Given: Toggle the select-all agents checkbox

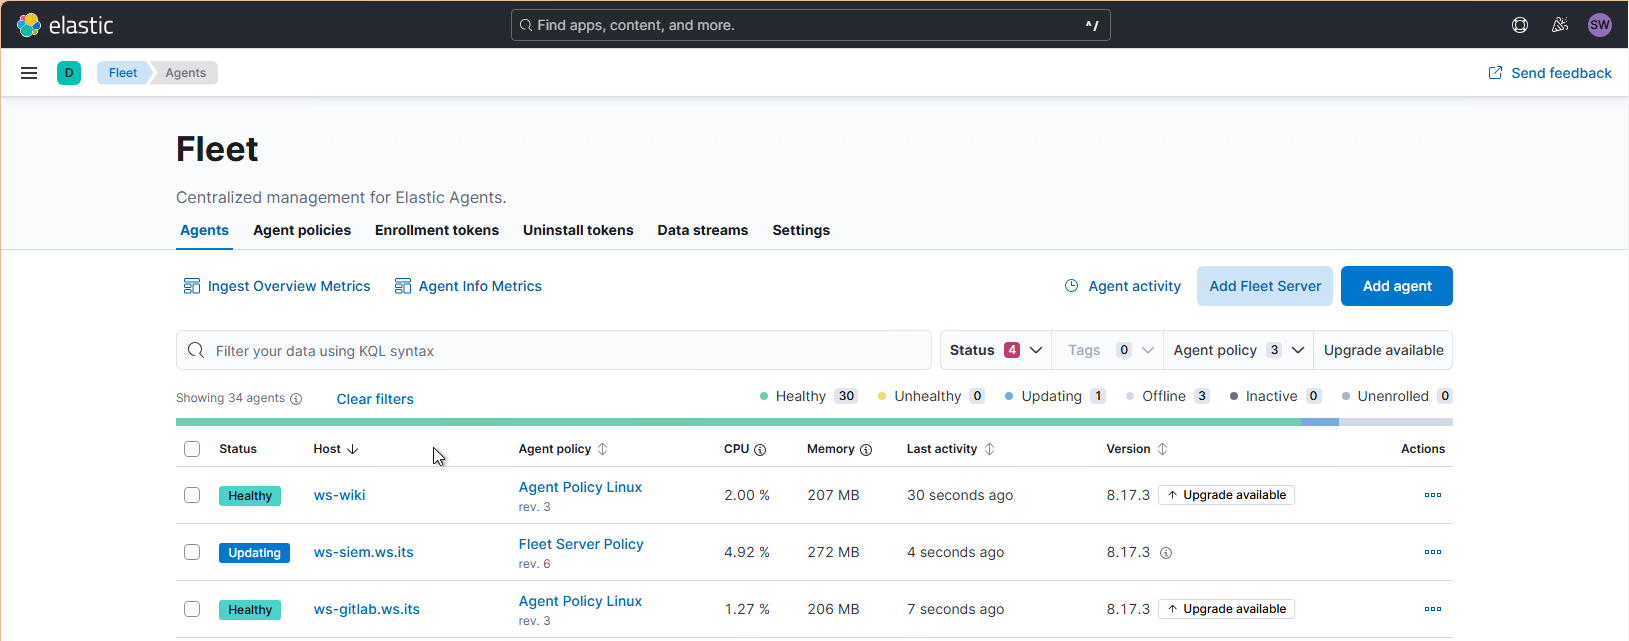Looking at the screenshot, I should tap(192, 449).
